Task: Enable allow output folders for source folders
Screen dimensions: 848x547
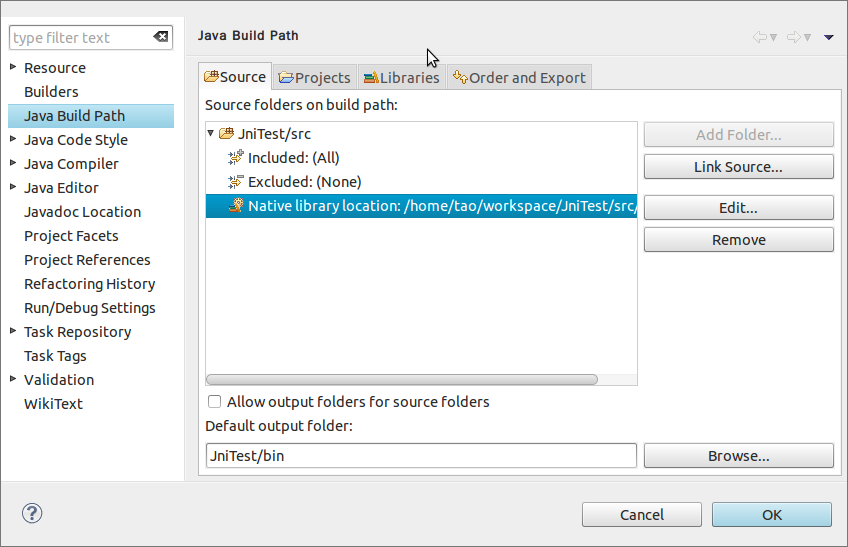Action: pos(214,402)
